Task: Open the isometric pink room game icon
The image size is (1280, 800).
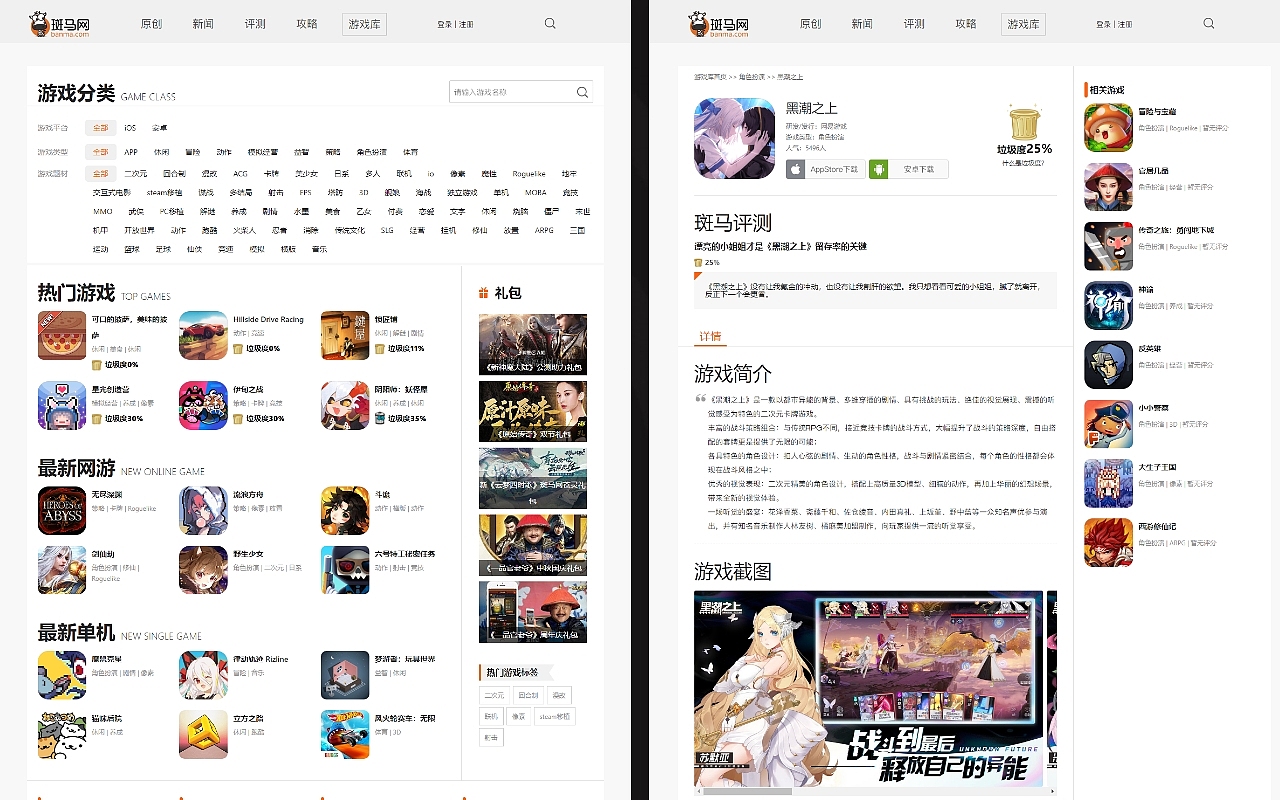Action: pos(345,675)
